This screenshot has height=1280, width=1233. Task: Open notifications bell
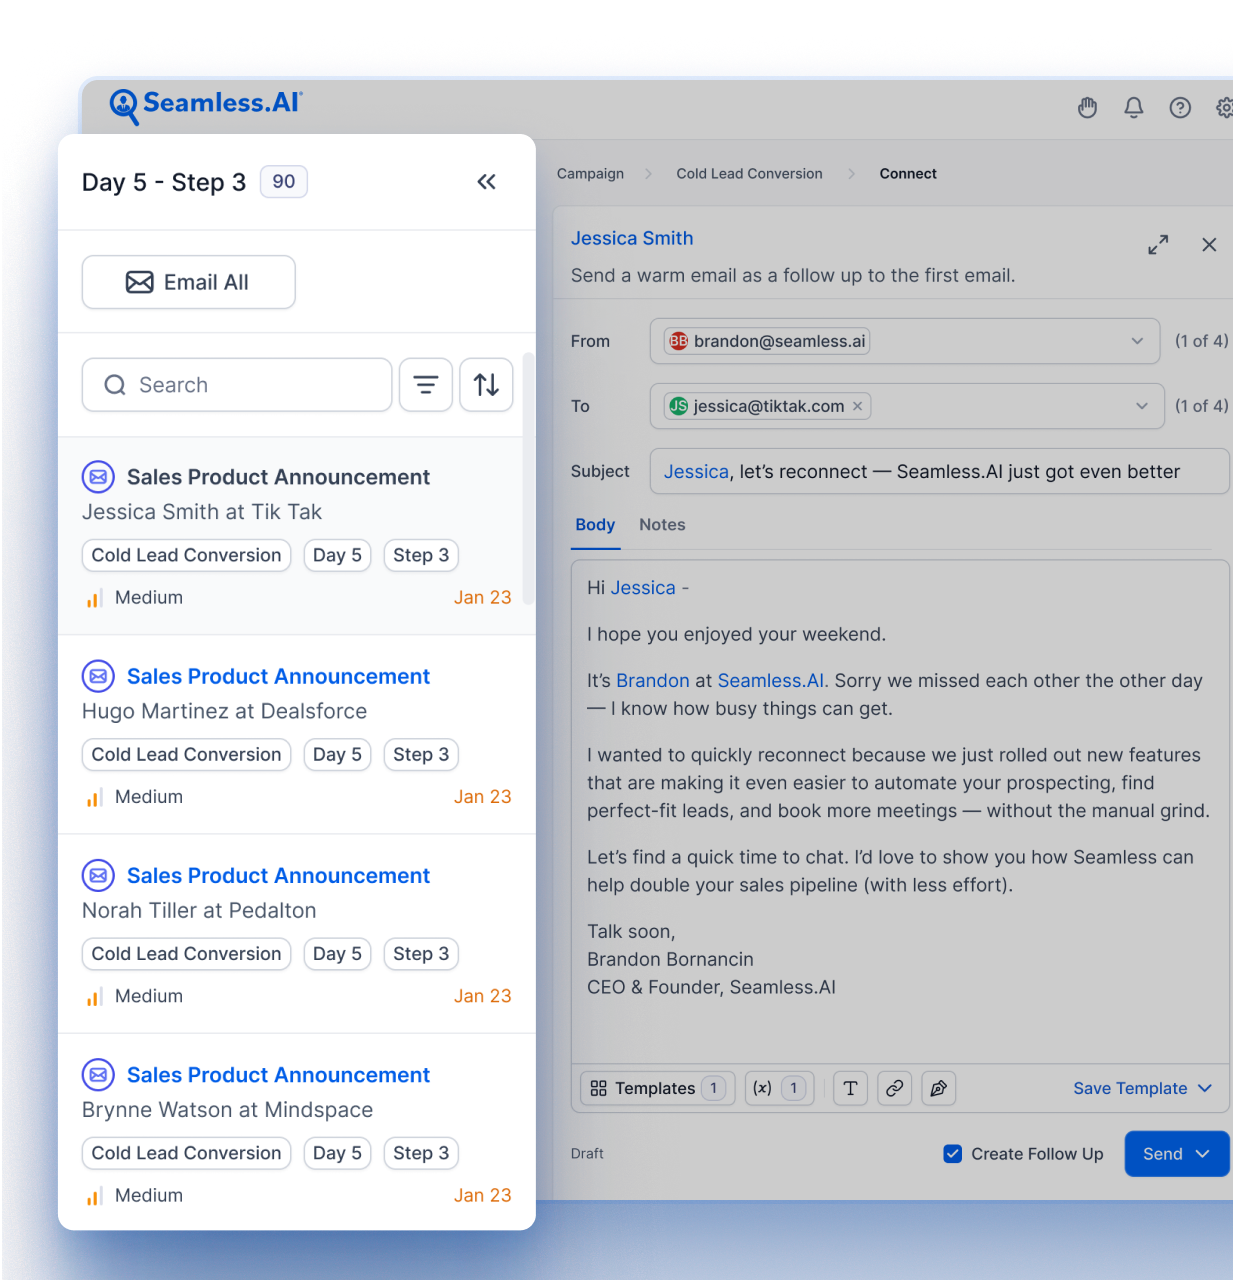coord(1134,108)
